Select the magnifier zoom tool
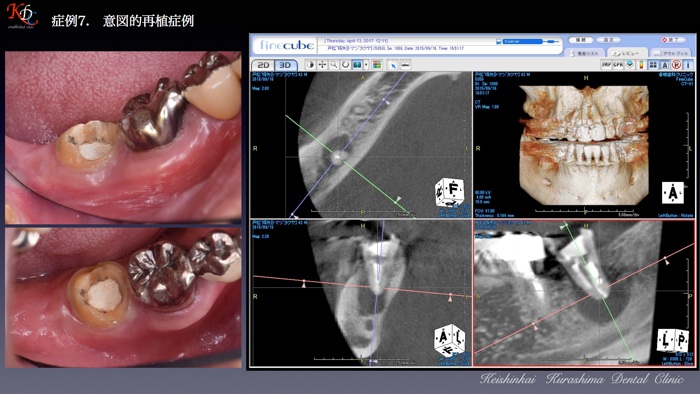 click(x=334, y=65)
